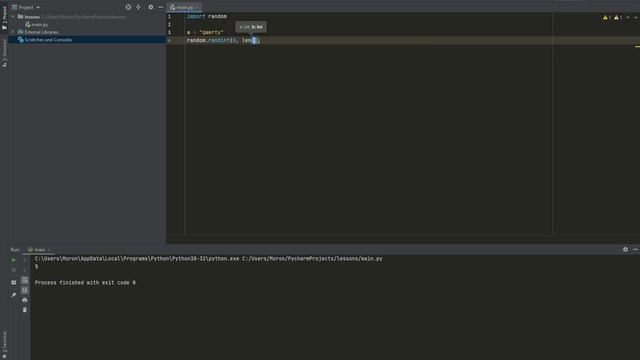The image size is (640, 360).
Task: Toggle the Structure tool window side tab
Action: pyautogui.click(x=4, y=53)
